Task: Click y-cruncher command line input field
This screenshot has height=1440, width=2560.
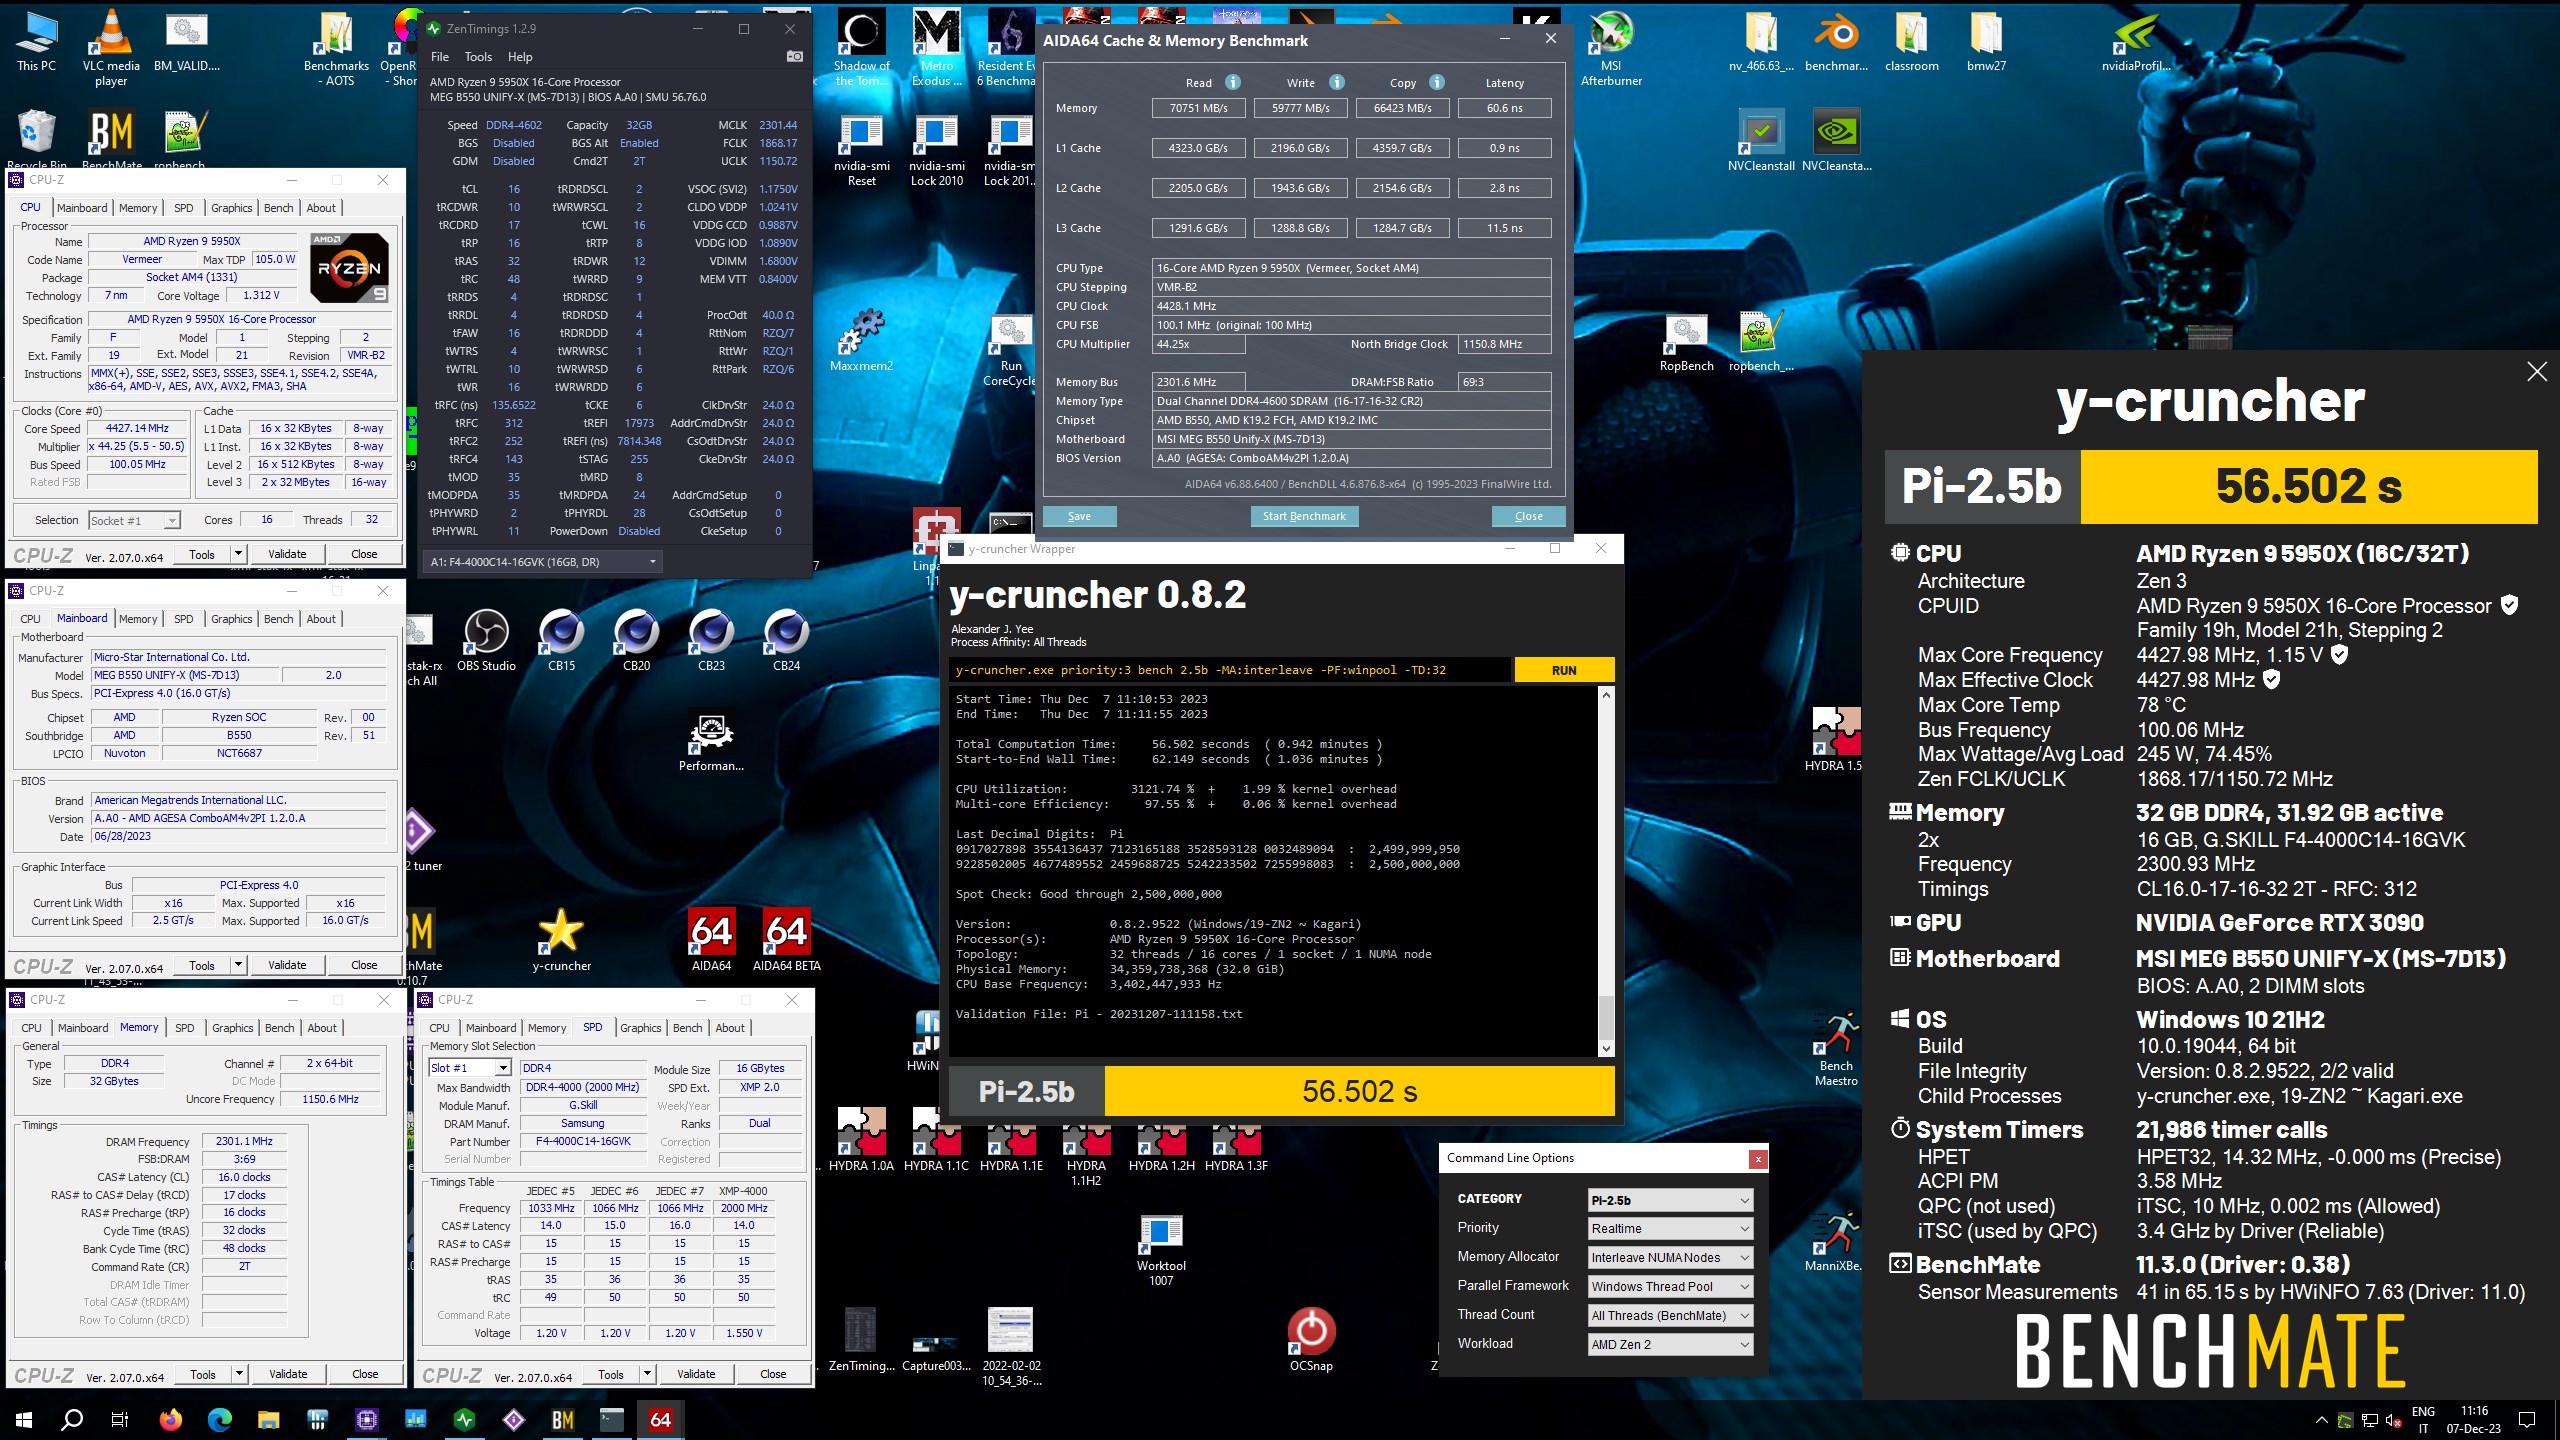Action: click(x=1230, y=670)
